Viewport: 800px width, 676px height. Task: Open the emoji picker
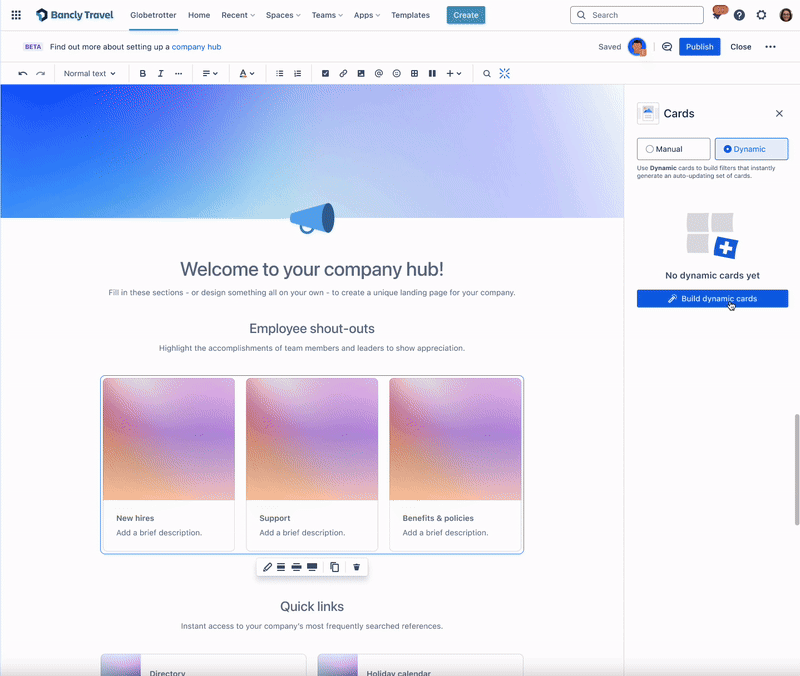click(x=396, y=73)
